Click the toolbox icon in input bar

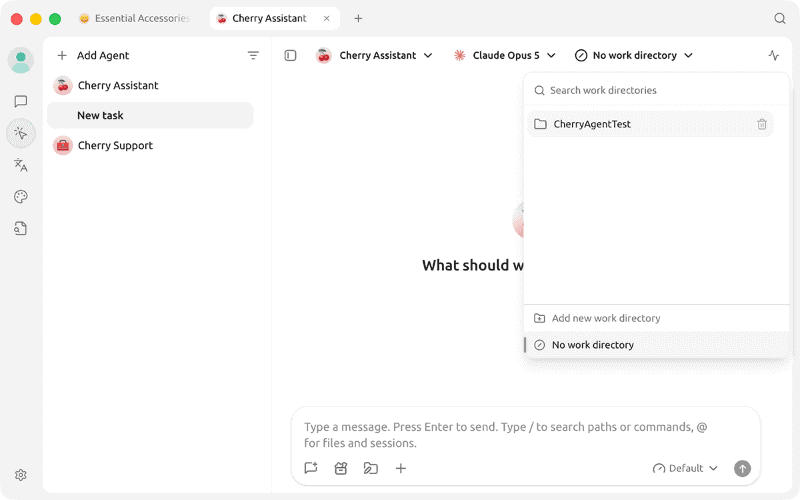(341, 468)
